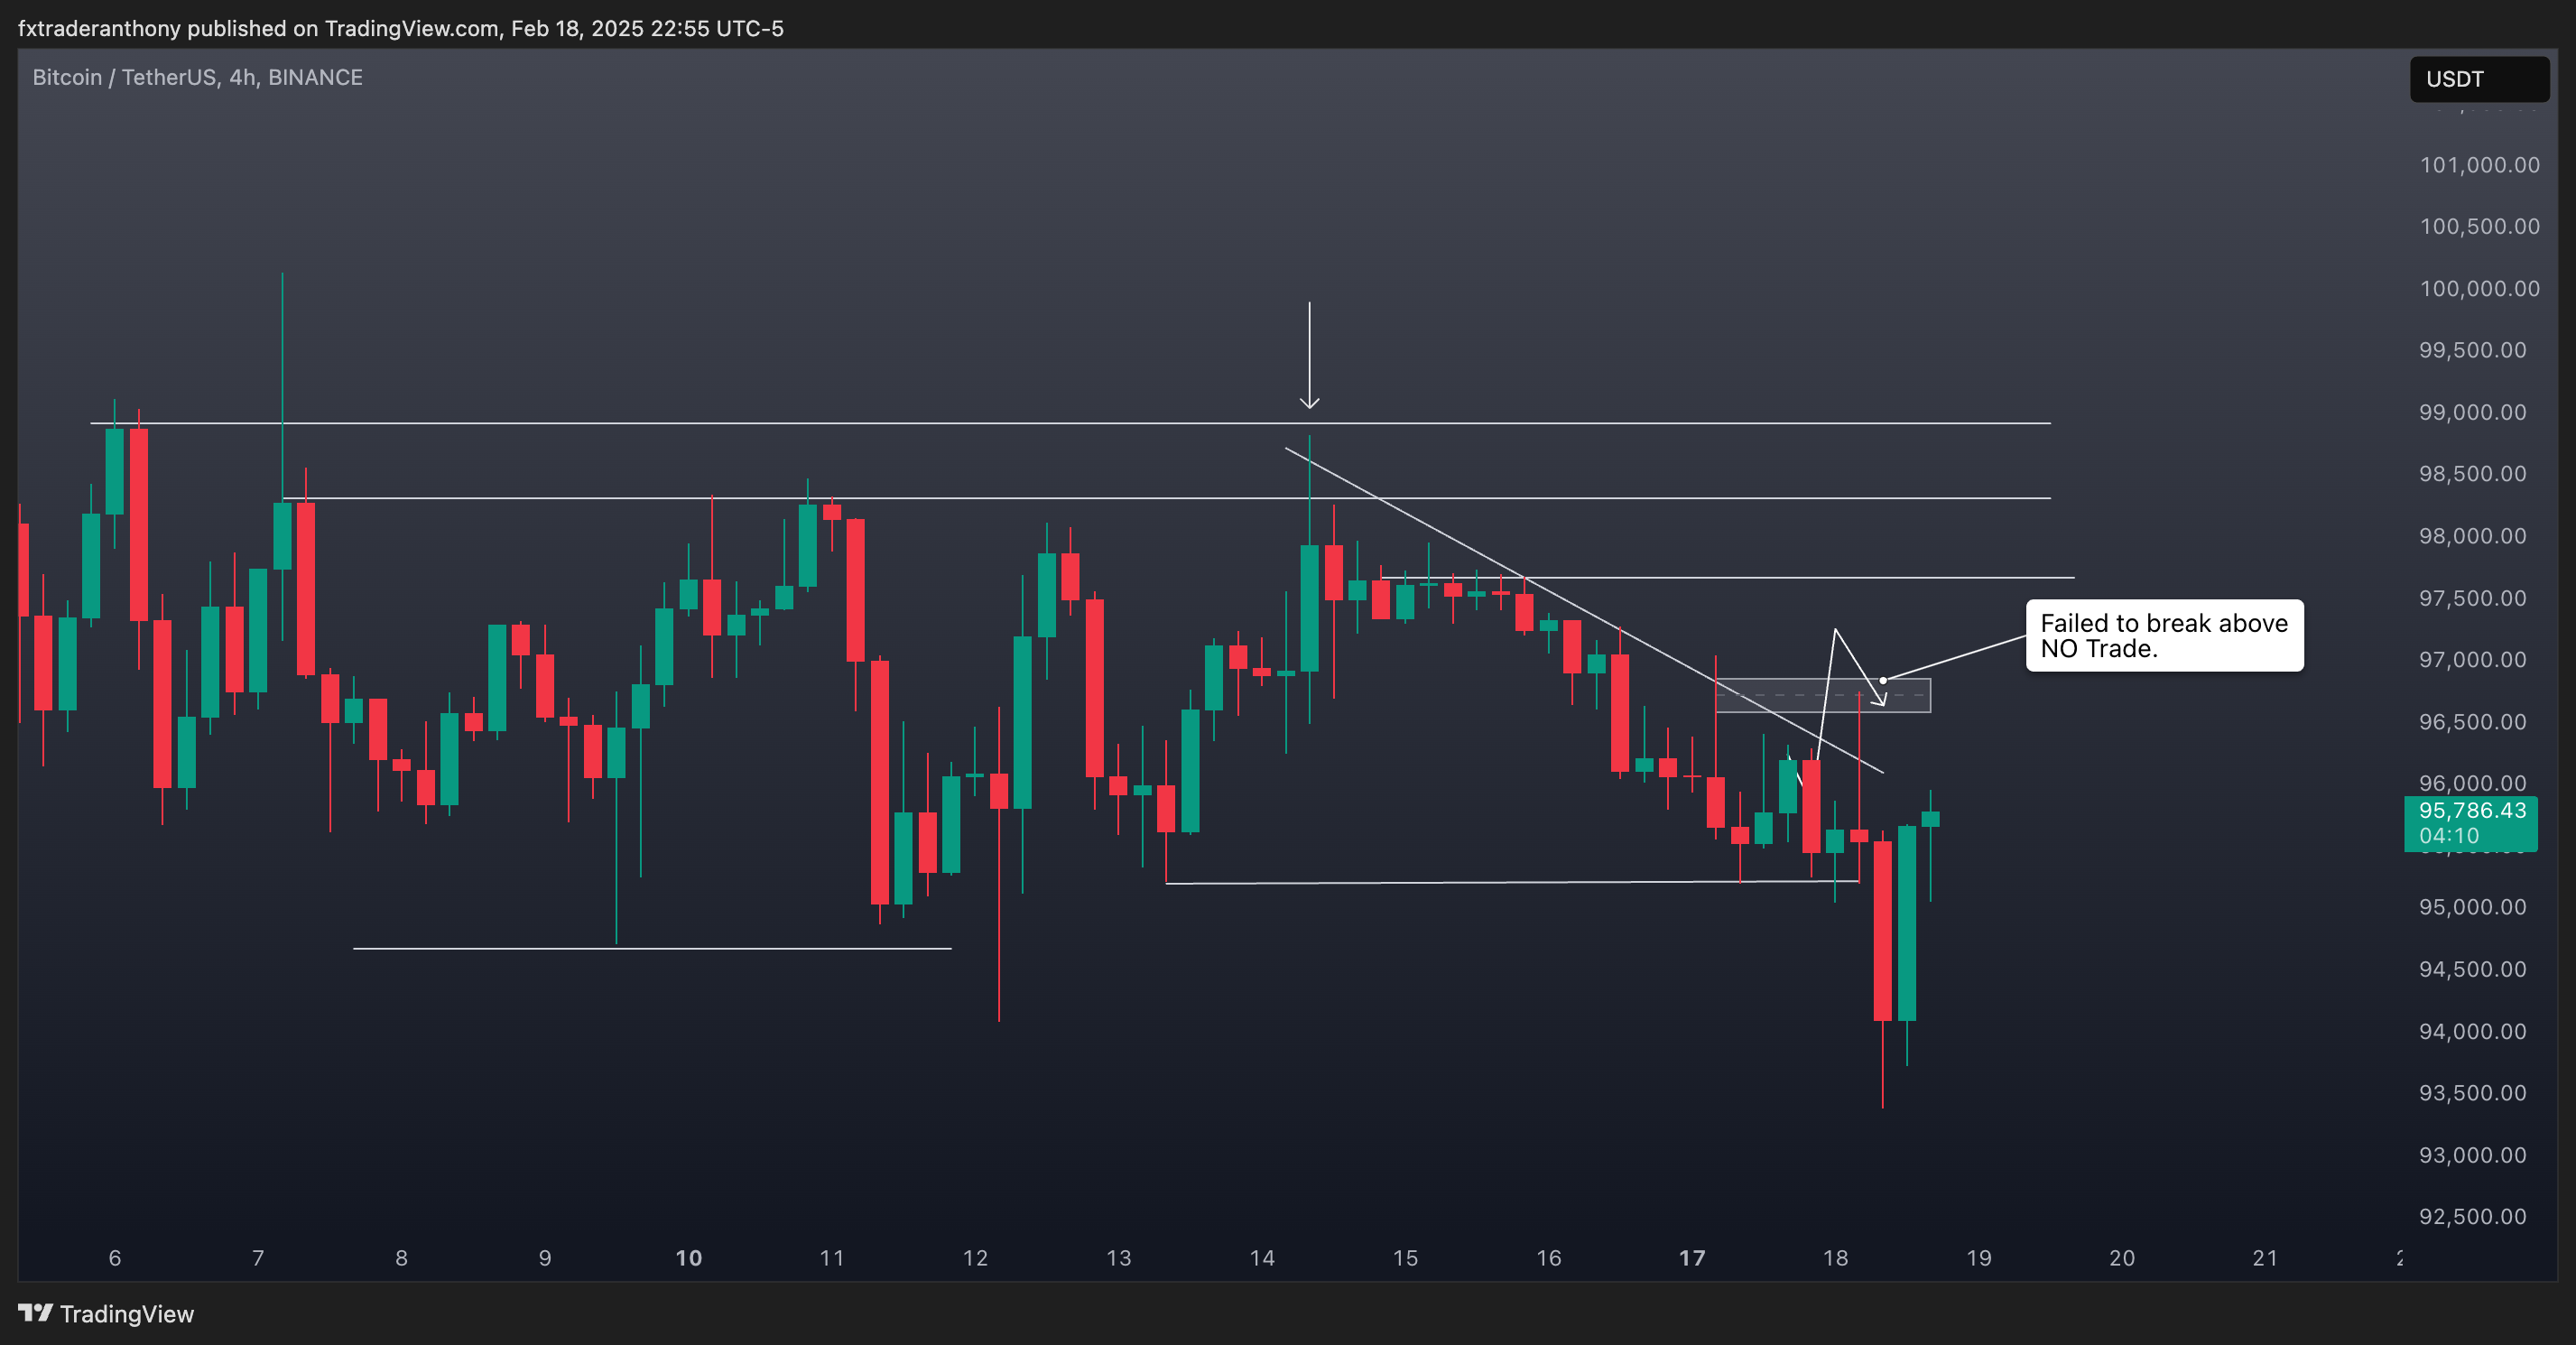Click date label 9 on time axis
Image resolution: width=2576 pixels, height=1345 pixels.
tap(545, 1258)
